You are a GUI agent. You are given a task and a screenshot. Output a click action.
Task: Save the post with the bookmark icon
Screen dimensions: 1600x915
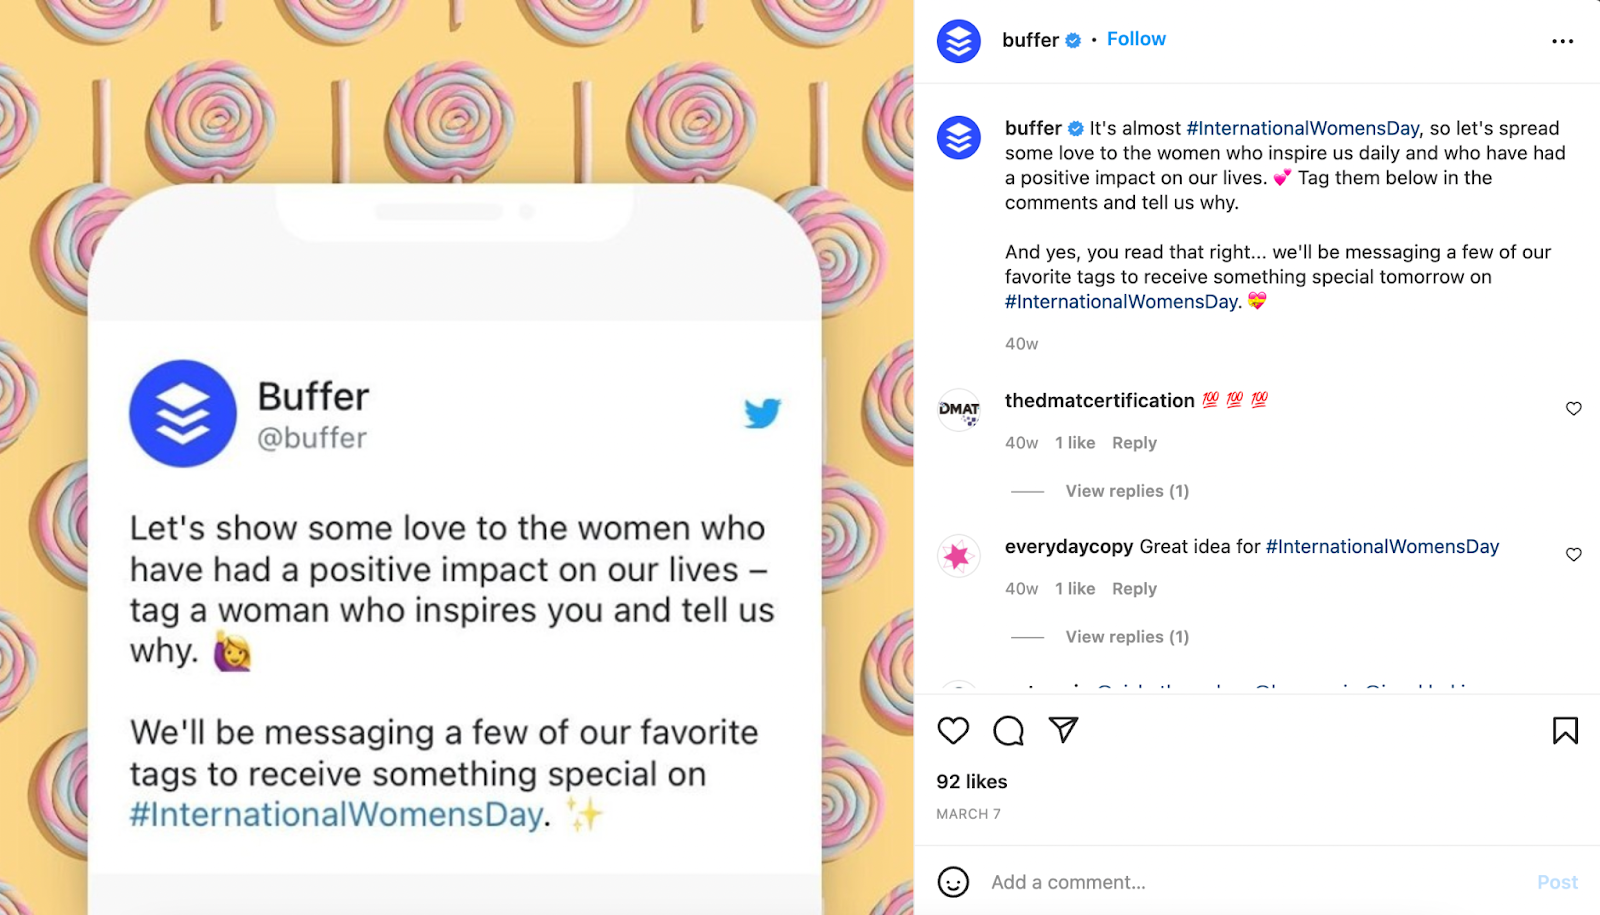[1565, 731]
